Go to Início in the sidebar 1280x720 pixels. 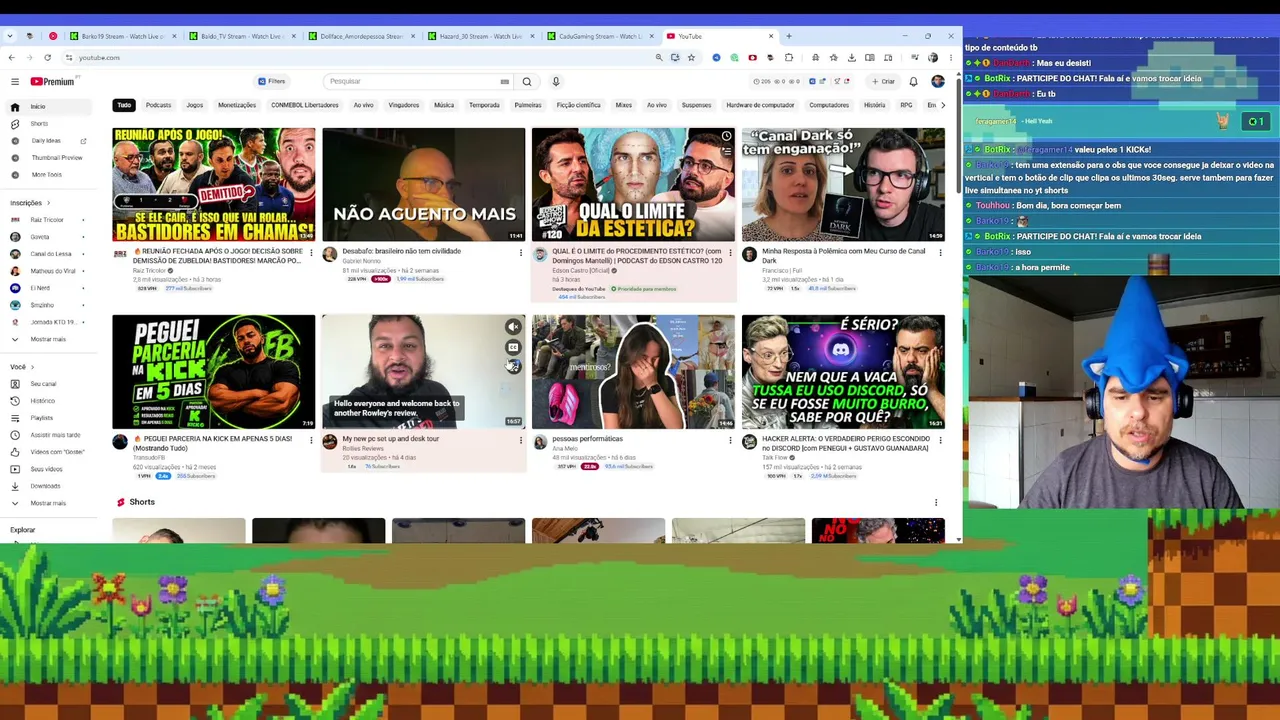pos(48,107)
